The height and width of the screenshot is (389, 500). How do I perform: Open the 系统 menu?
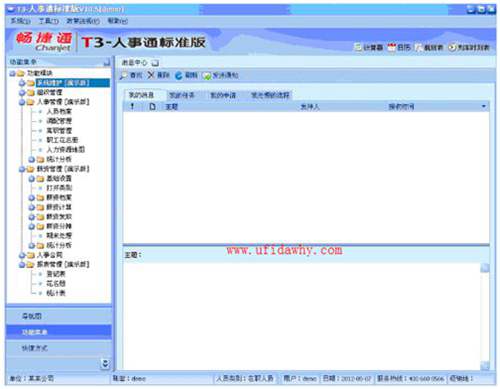pyautogui.click(x=20, y=21)
